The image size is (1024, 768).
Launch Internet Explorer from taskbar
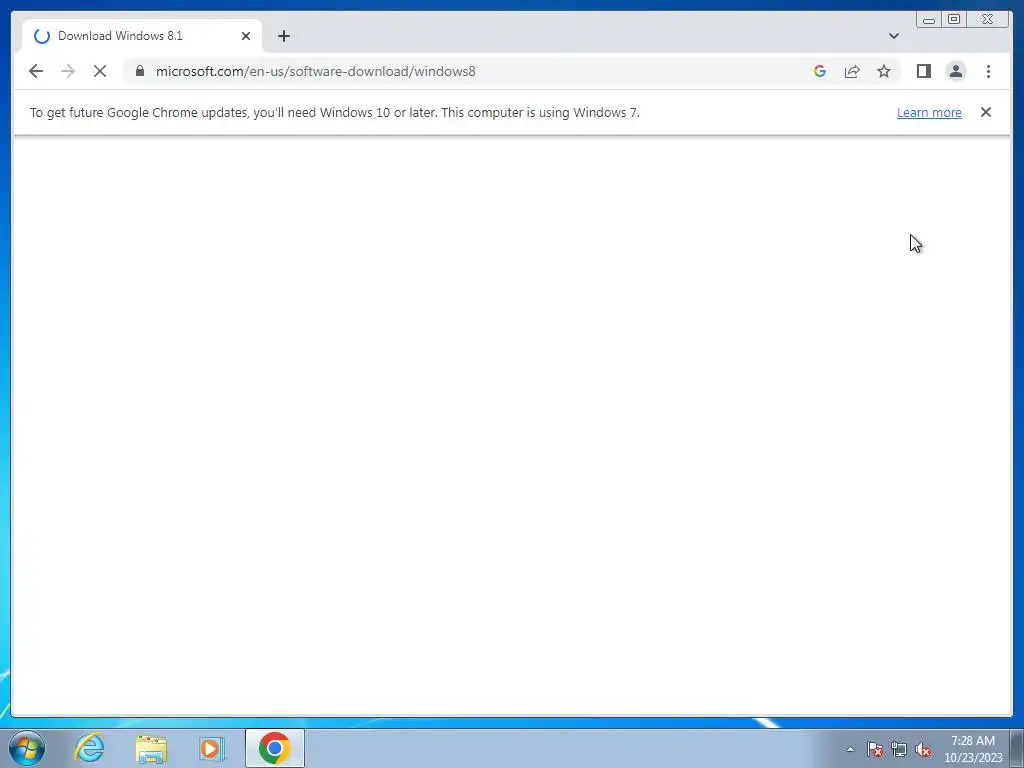coord(89,748)
